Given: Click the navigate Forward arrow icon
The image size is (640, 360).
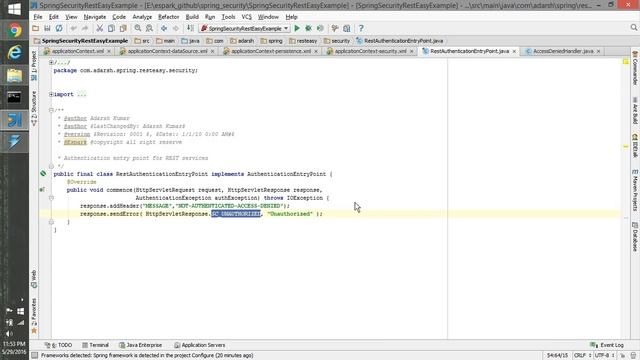Looking at the screenshot, I should click(176, 28).
